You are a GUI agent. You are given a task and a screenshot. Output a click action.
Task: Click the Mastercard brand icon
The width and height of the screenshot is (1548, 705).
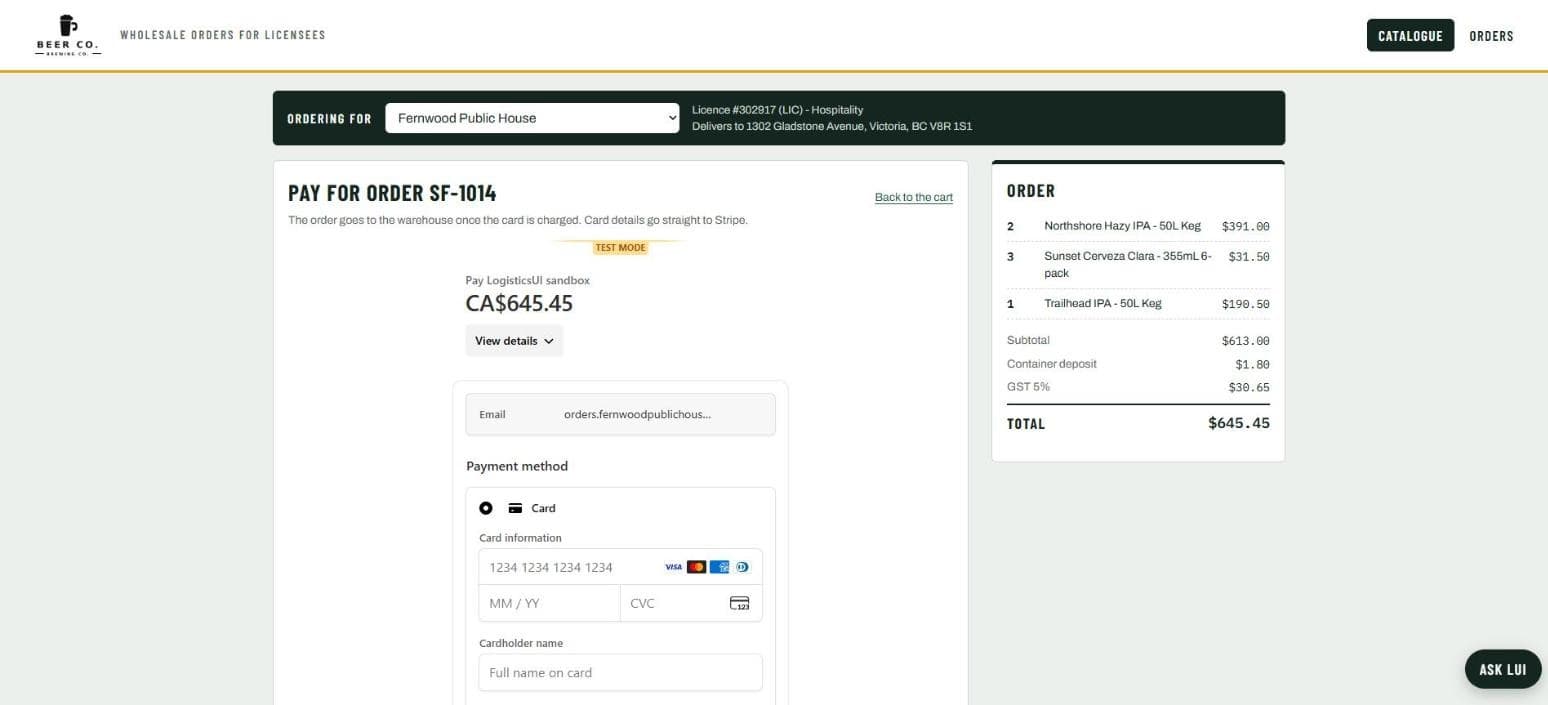tap(696, 567)
